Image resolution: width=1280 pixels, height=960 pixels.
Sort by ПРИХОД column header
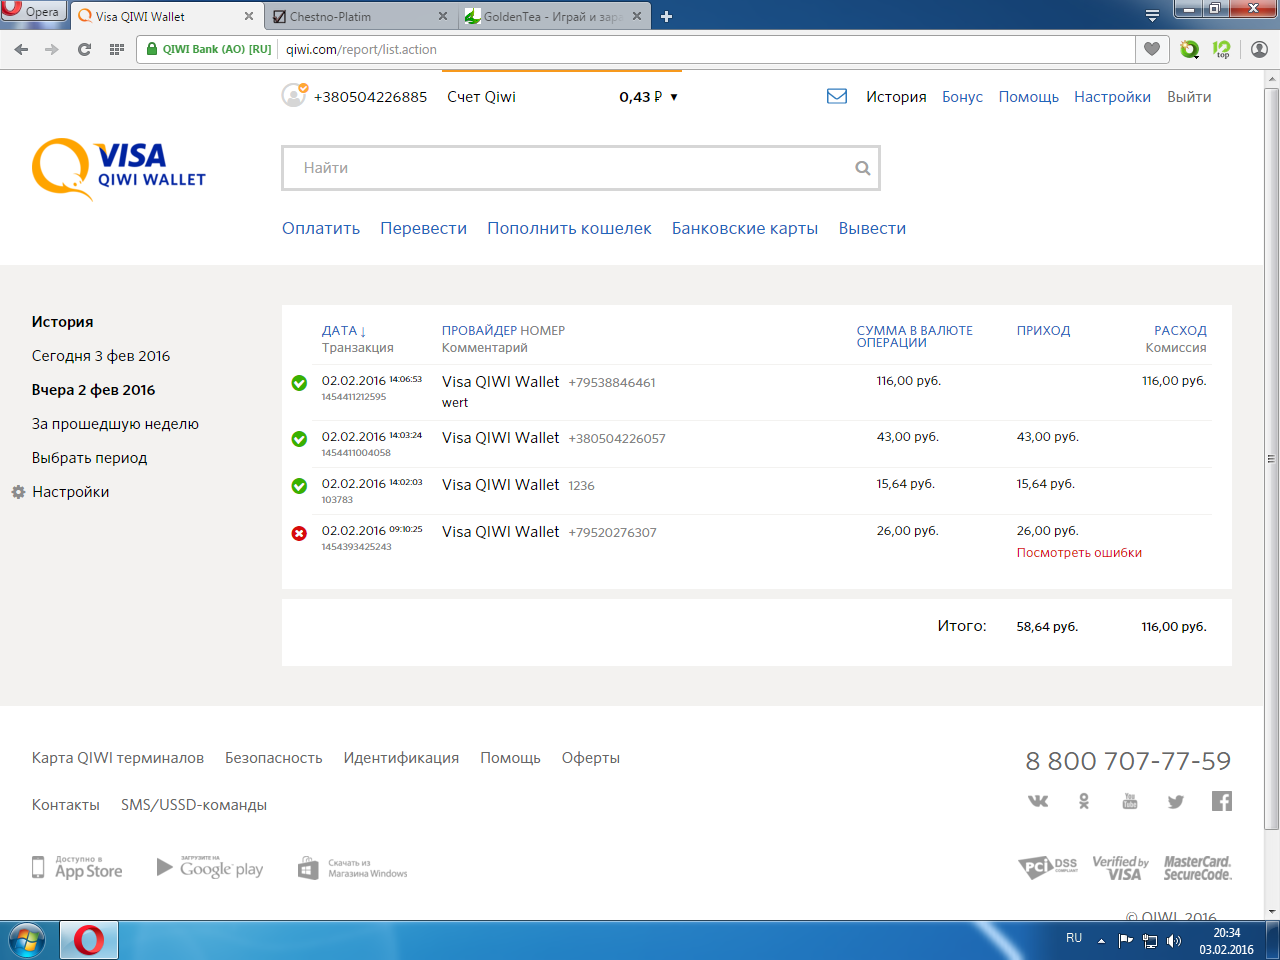(1043, 331)
